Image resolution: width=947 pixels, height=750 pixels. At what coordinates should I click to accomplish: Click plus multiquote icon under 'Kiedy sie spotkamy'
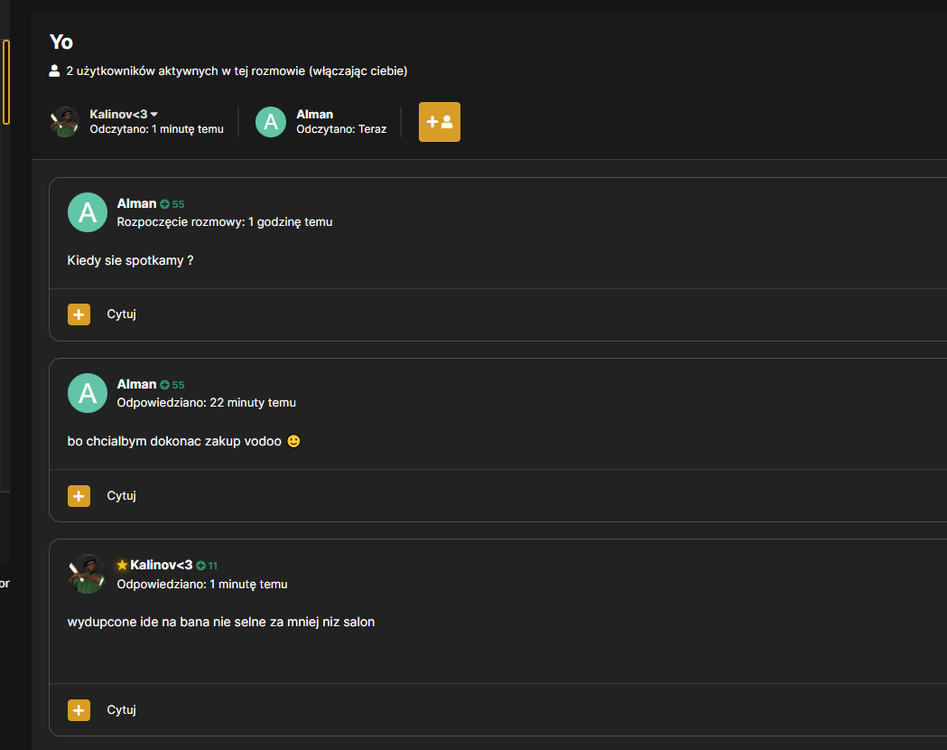79,314
